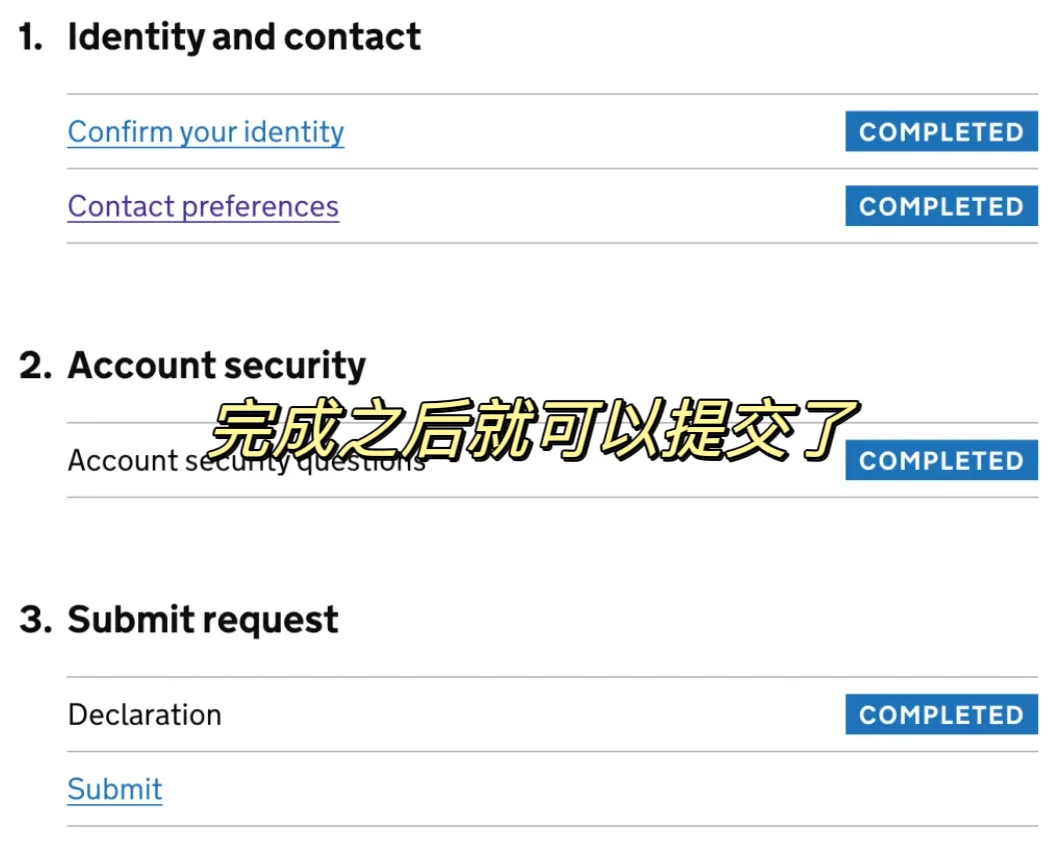Click COMPLETED badge for Account security questions
Image resolution: width=1058 pixels, height=855 pixels.
point(941,460)
